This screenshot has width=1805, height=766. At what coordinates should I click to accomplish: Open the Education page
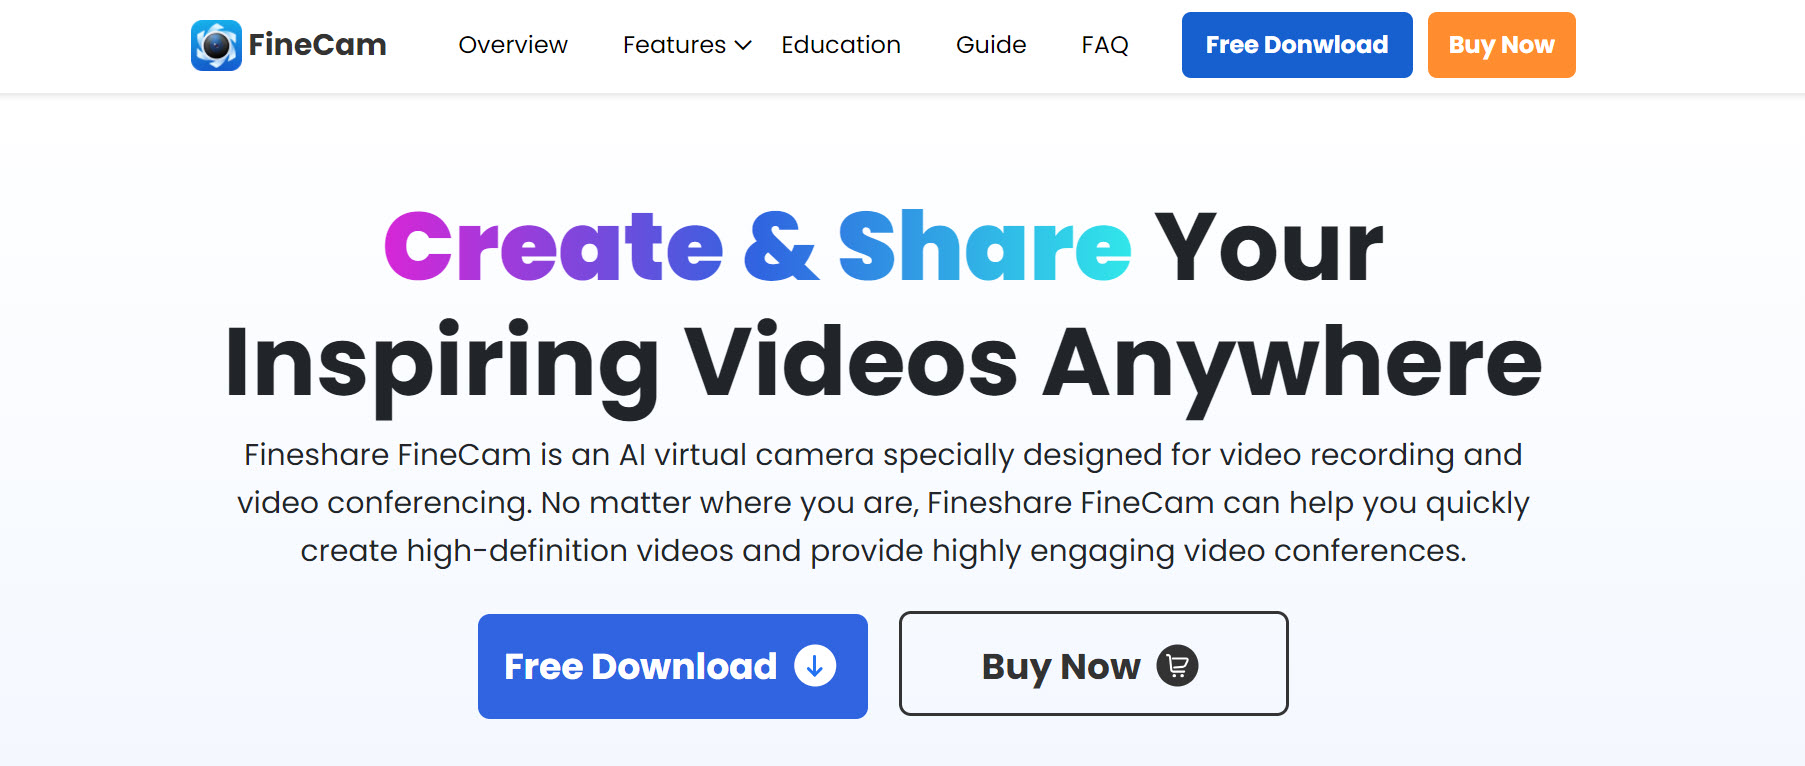pyautogui.click(x=841, y=45)
